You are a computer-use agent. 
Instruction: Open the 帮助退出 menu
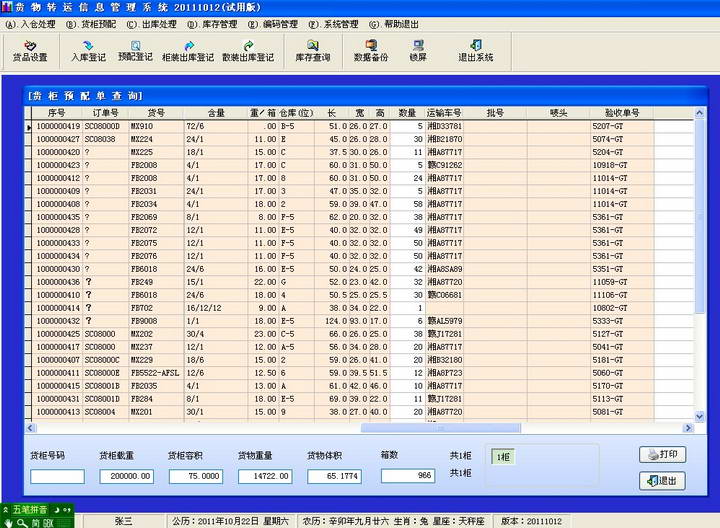[x=394, y=24]
